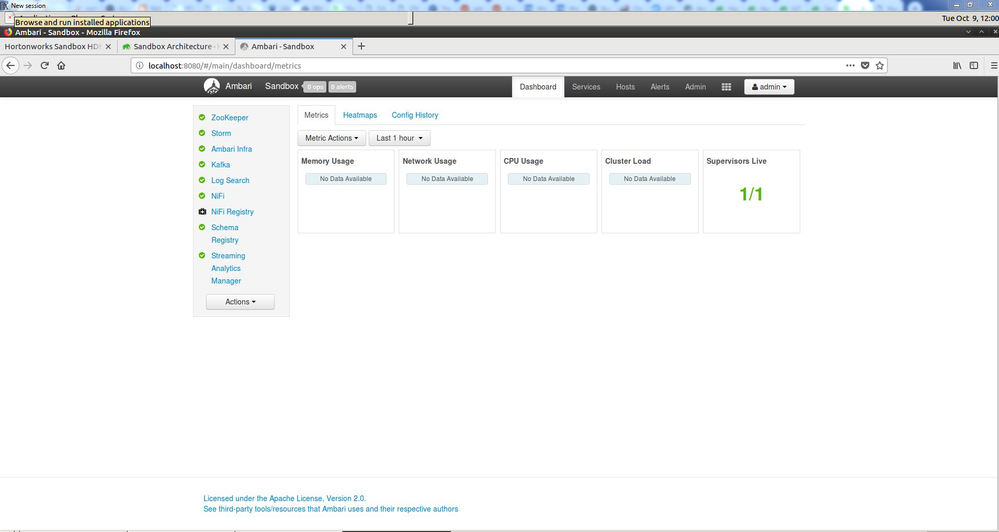Click Streaming Analytics Manager status icon
Image resolution: width=999 pixels, height=532 pixels.
click(x=202, y=255)
